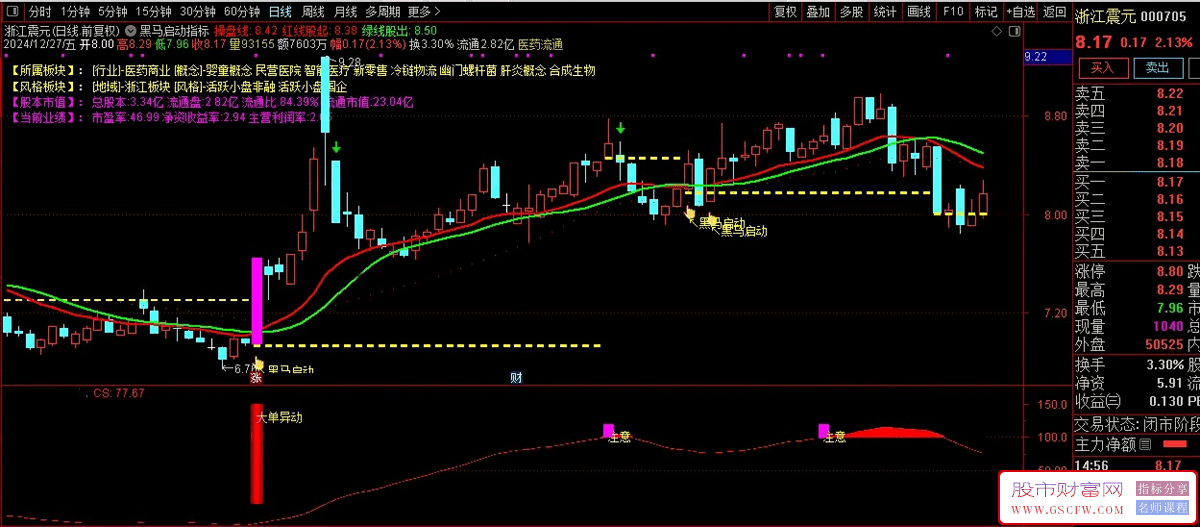This screenshot has height=527, width=1200.
Task: Click the 外盘 value 50525
Action: tap(1164, 344)
